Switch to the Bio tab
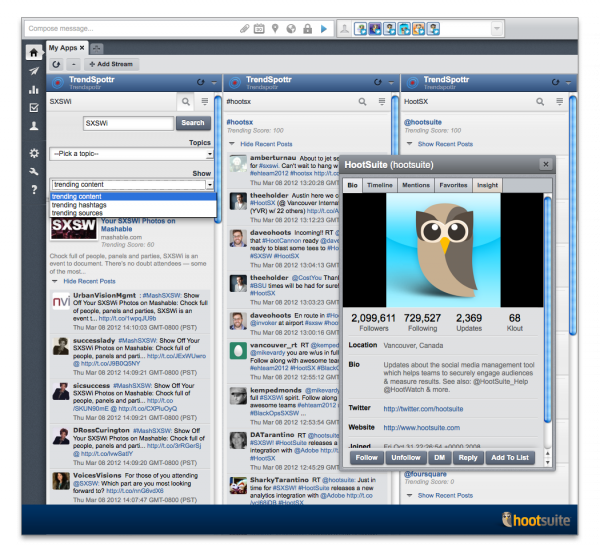This screenshot has width=600, height=557. coord(352,185)
